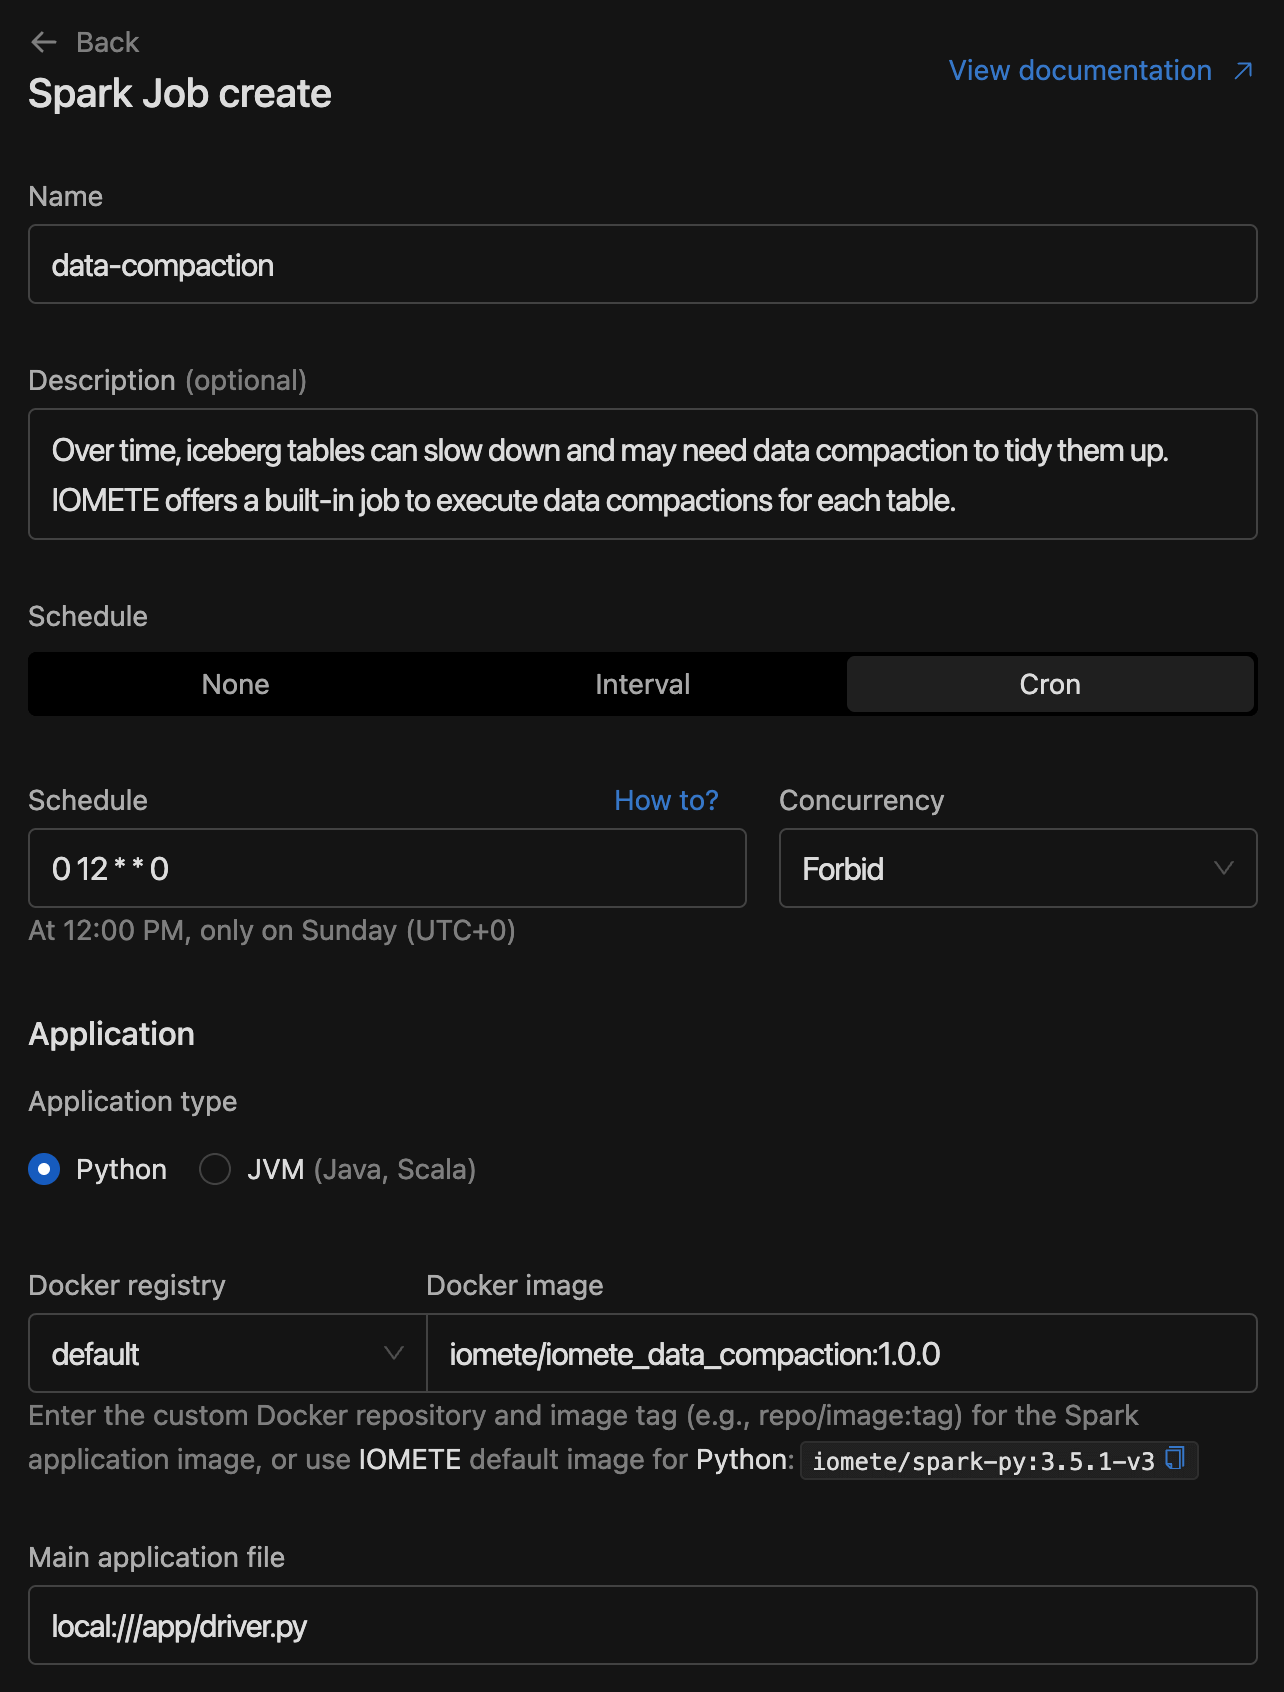Open the Docker registry dropdown set to default
The width and height of the screenshot is (1284, 1692).
point(228,1353)
